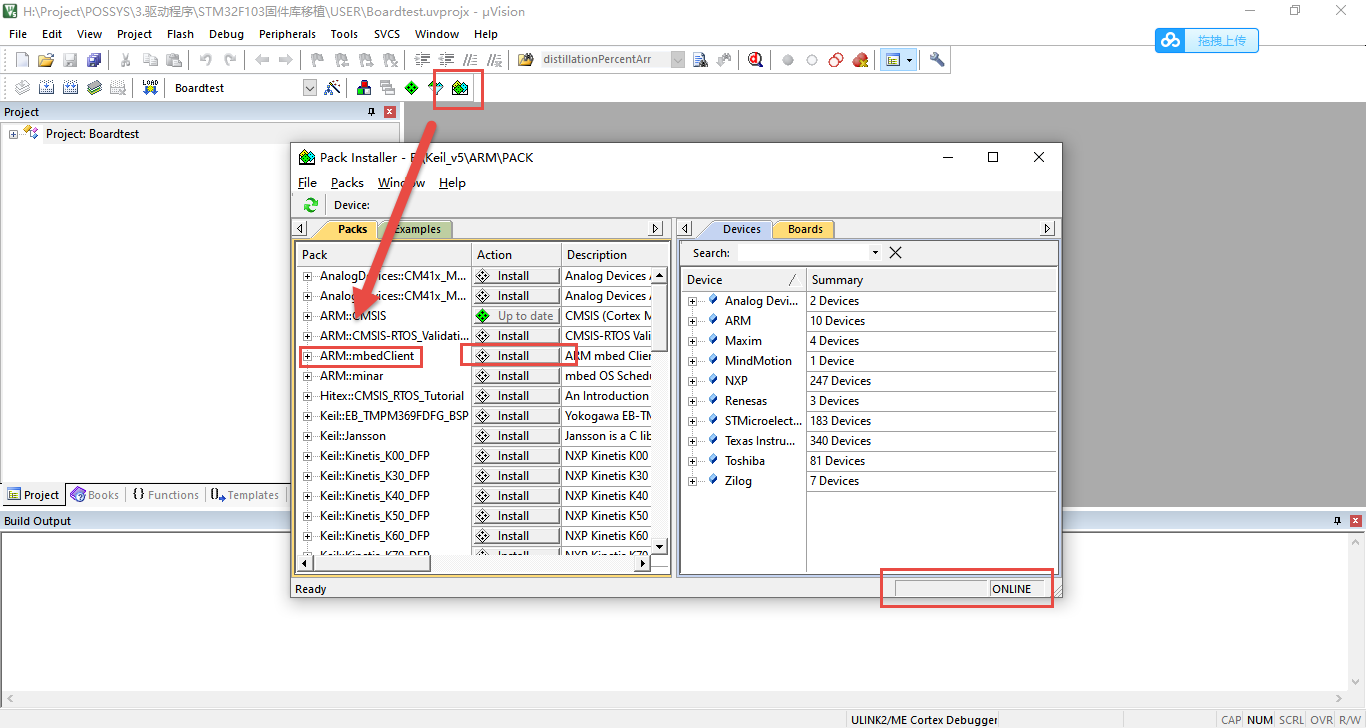Open the SVCS menu
Screen dimensions: 1366x728
tap(387, 34)
